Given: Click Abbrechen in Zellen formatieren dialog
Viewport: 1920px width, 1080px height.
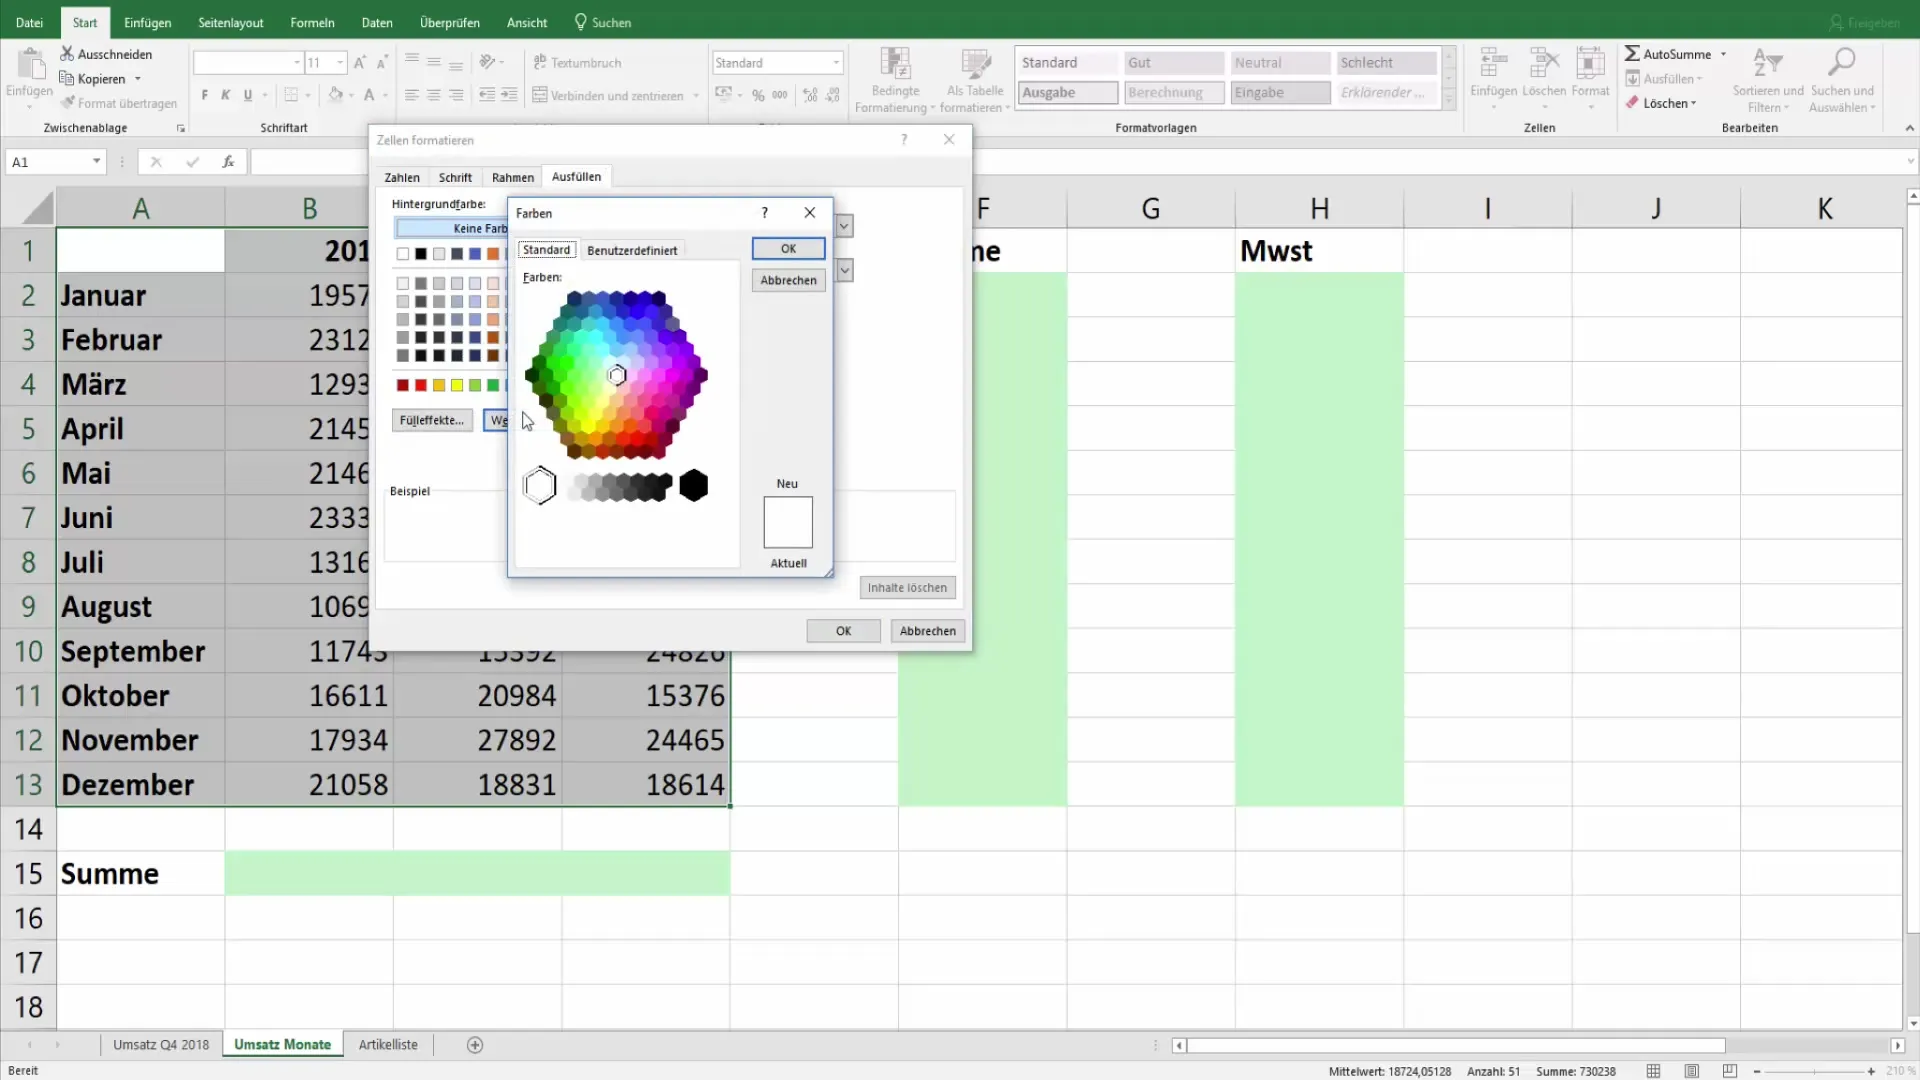Looking at the screenshot, I should [927, 631].
